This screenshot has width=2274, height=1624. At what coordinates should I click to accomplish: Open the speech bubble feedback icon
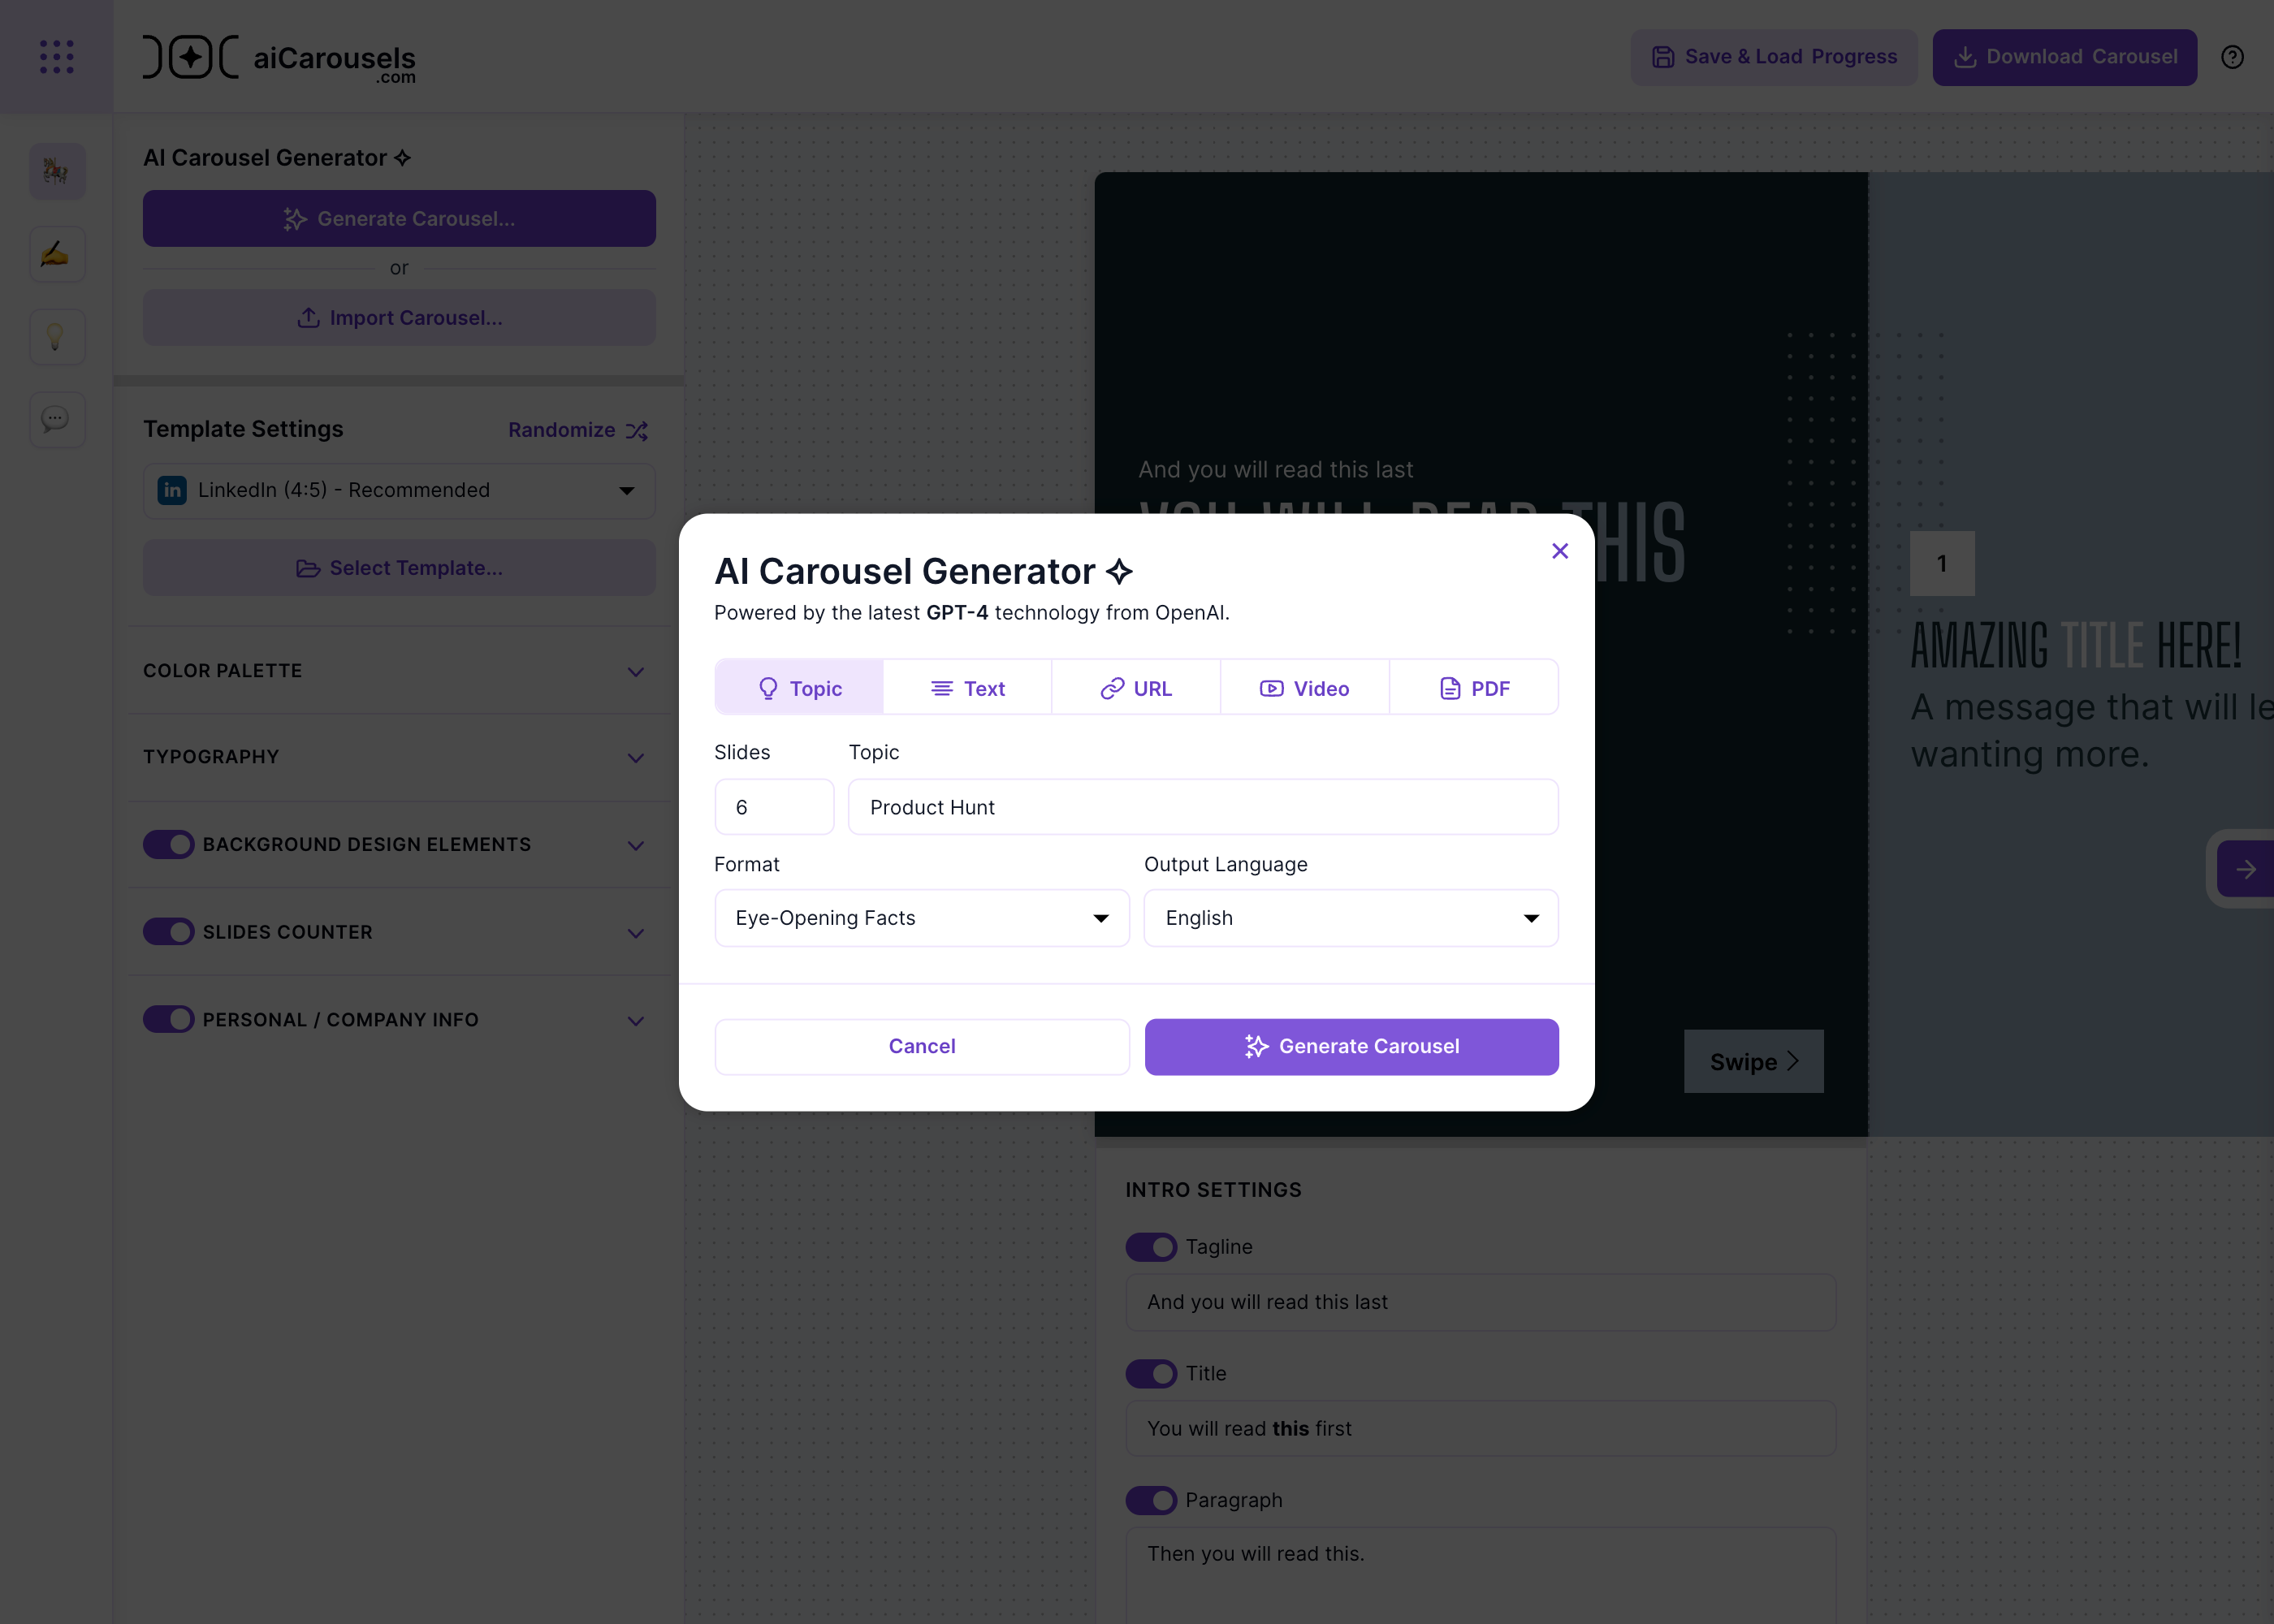pyautogui.click(x=57, y=419)
